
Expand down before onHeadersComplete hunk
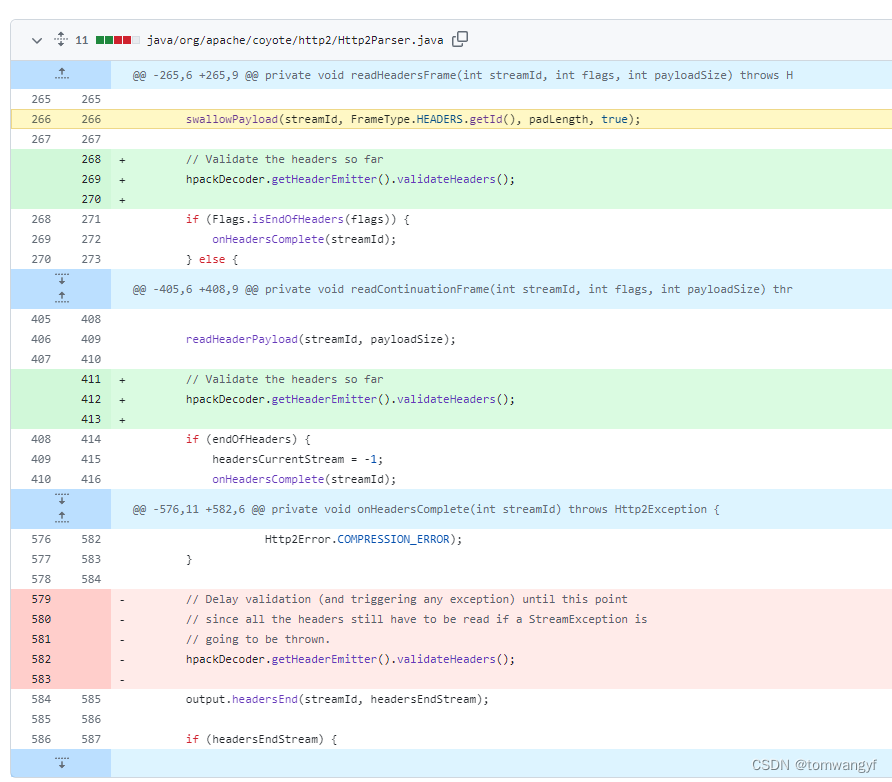point(61,499)
